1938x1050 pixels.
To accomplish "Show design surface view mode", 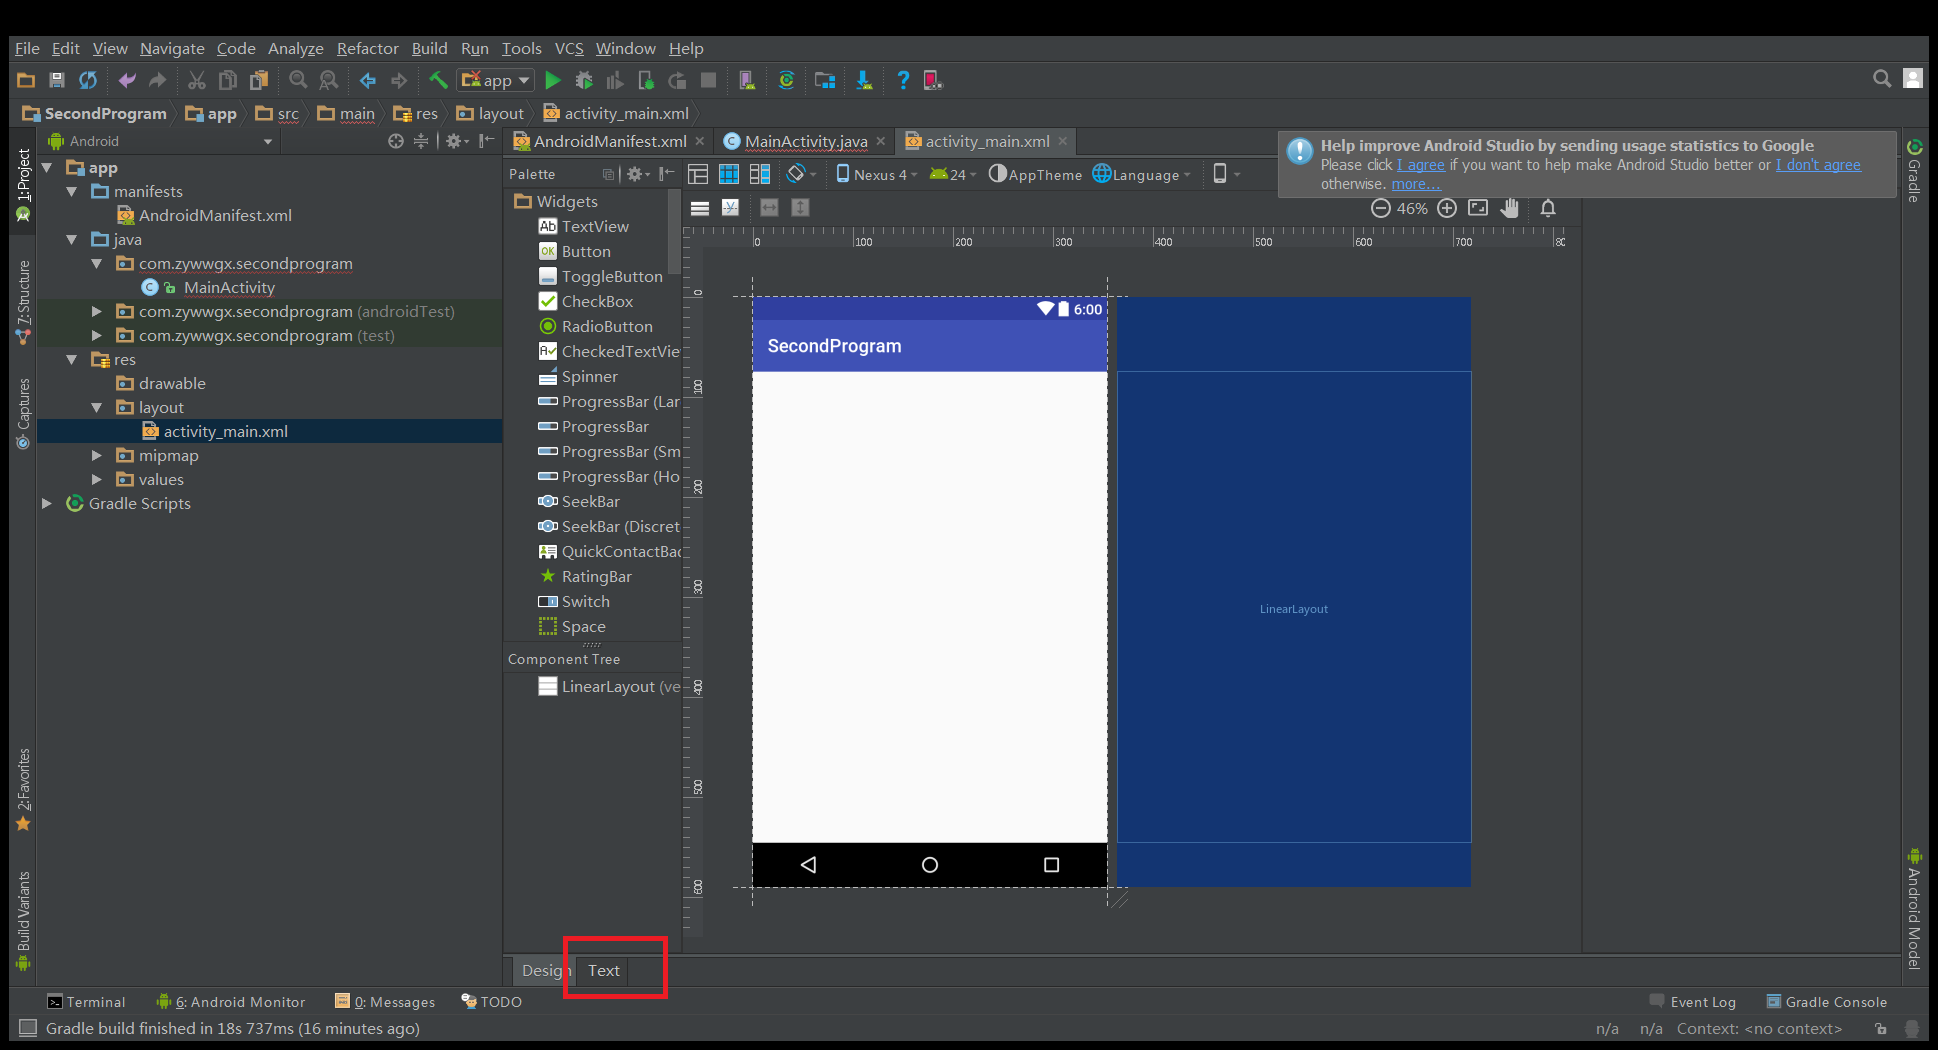I will [698, 174].
